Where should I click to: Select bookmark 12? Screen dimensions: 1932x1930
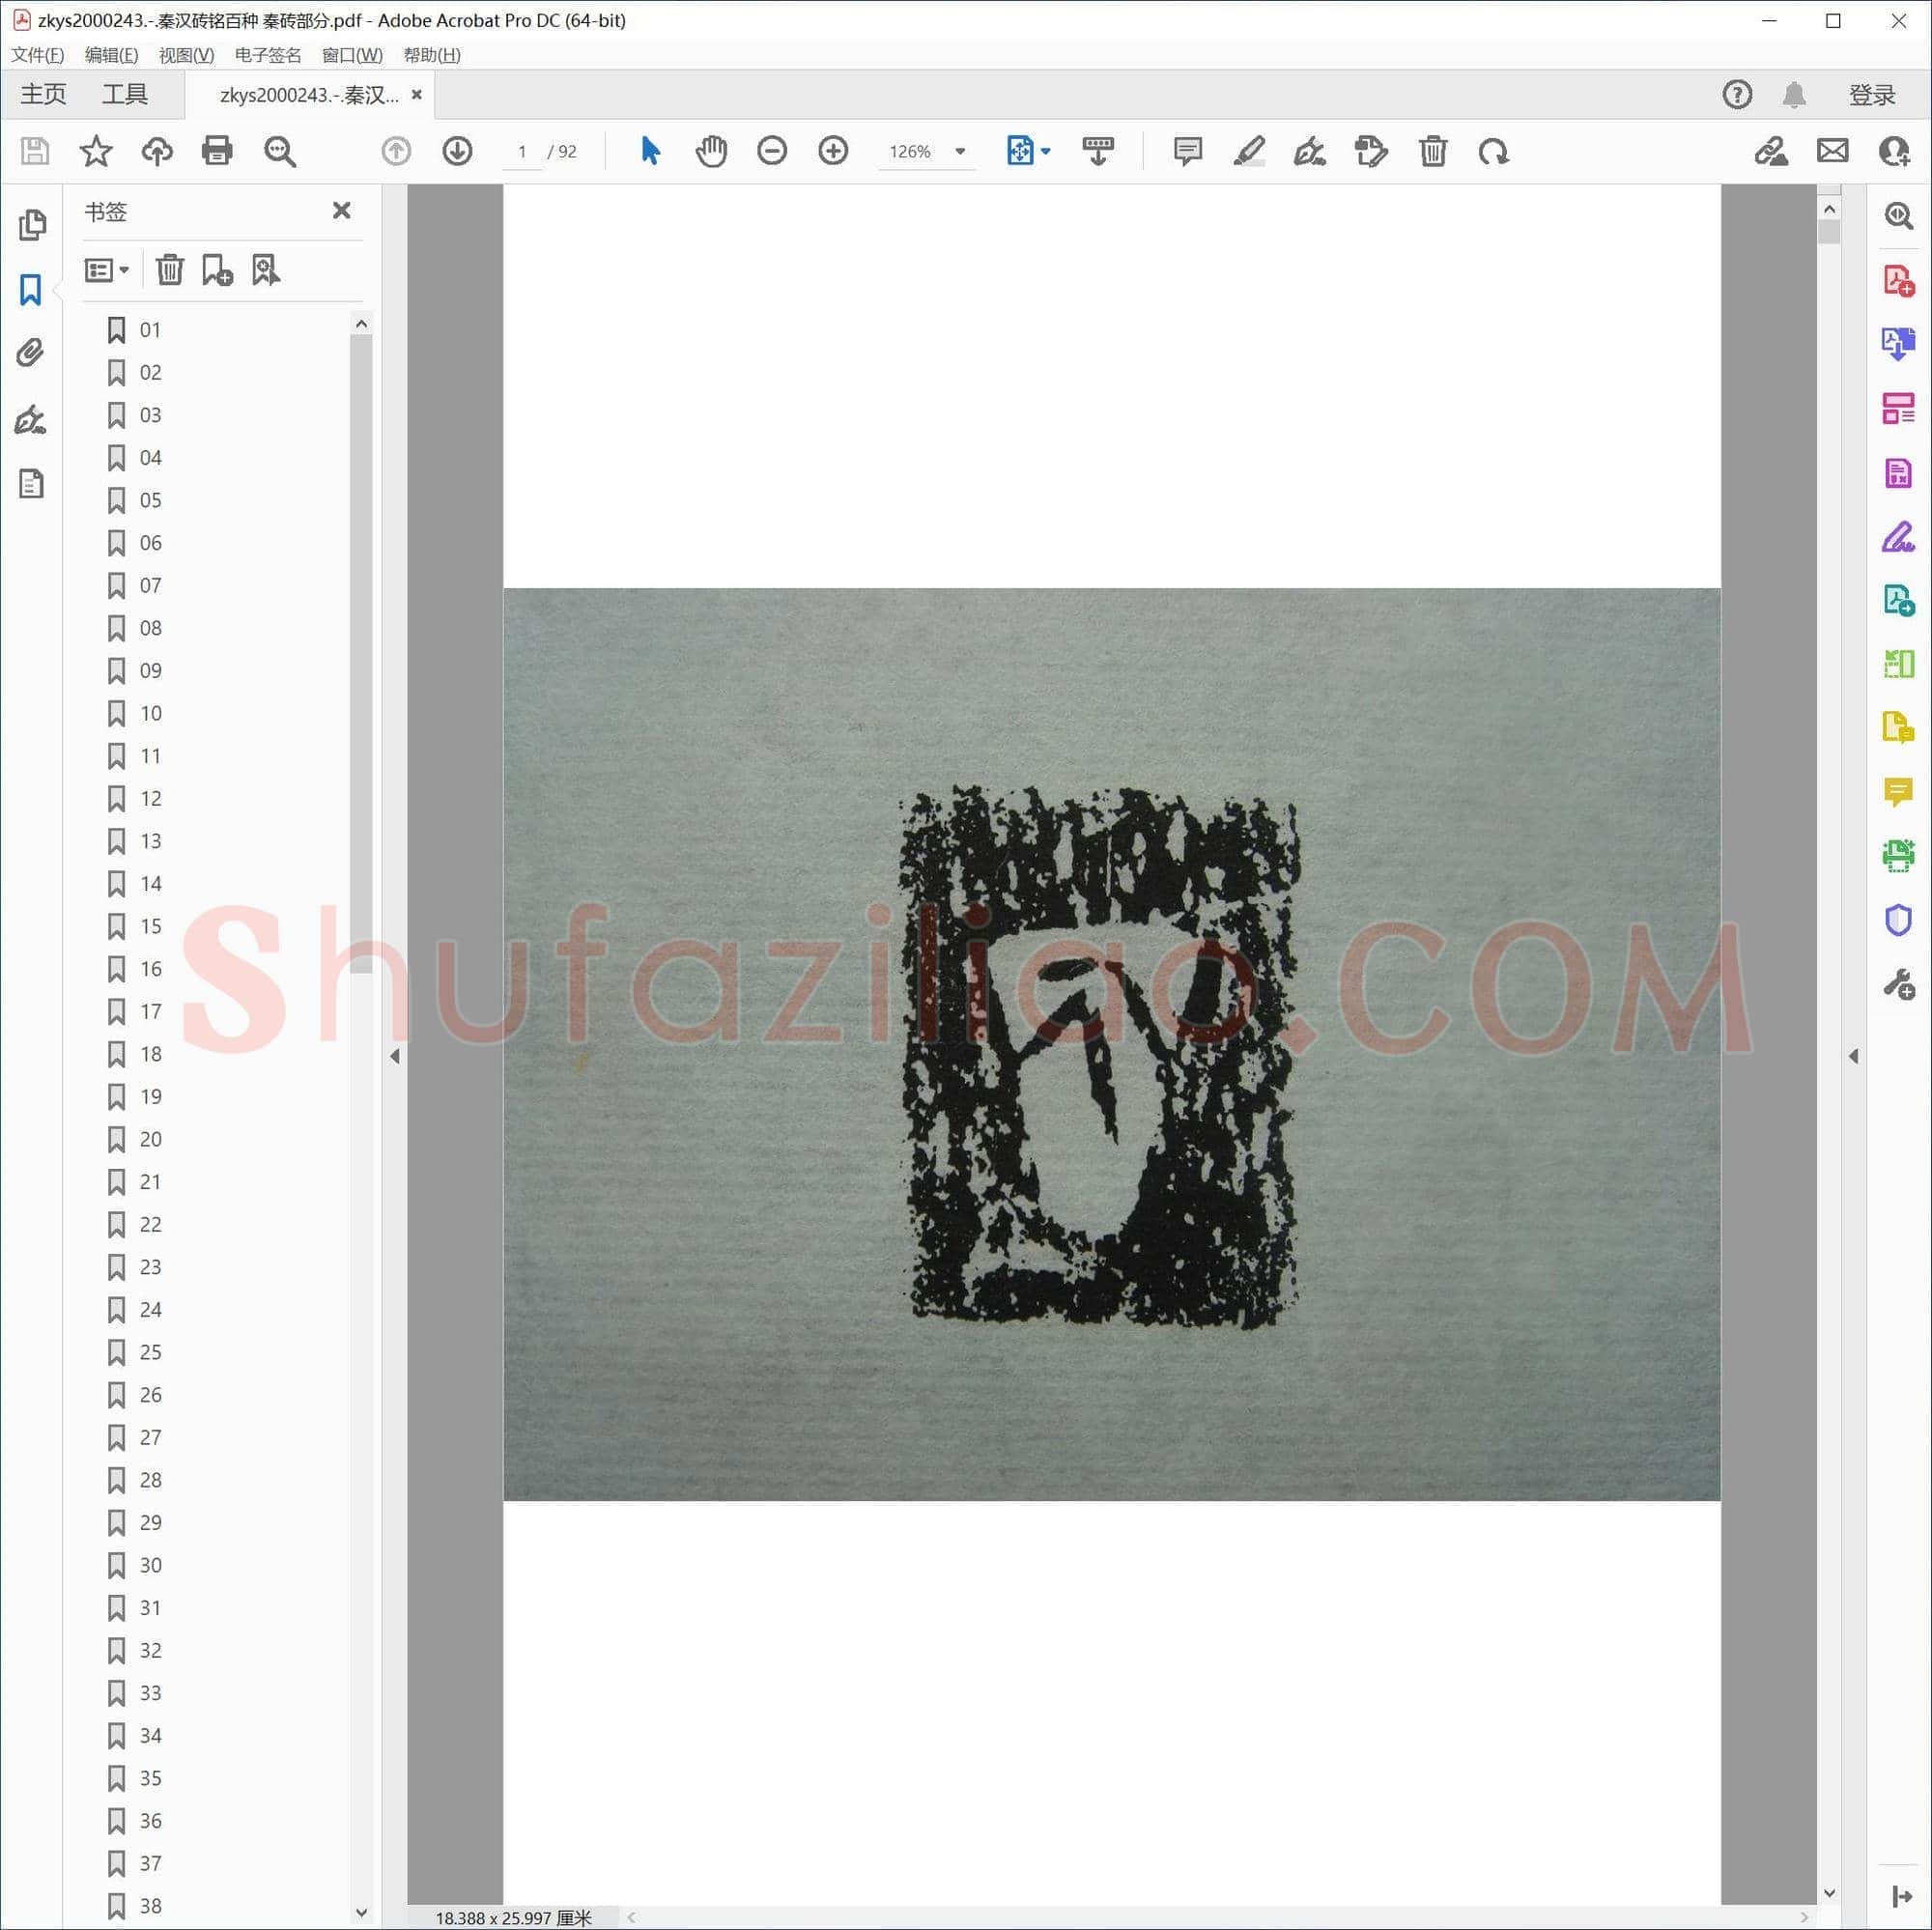[150, 798]
